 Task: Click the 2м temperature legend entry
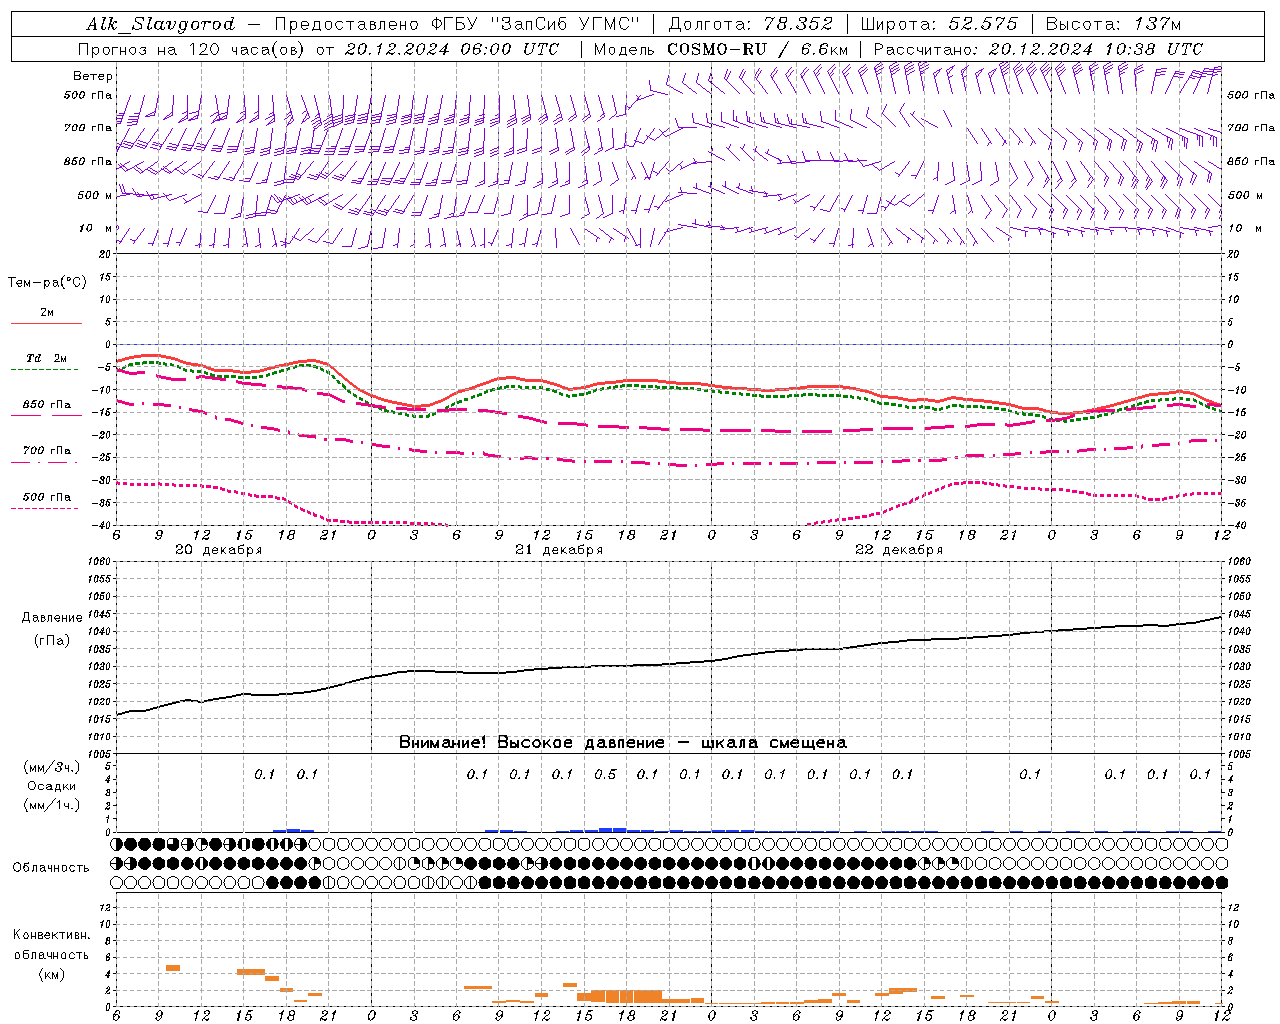[47, 313]
